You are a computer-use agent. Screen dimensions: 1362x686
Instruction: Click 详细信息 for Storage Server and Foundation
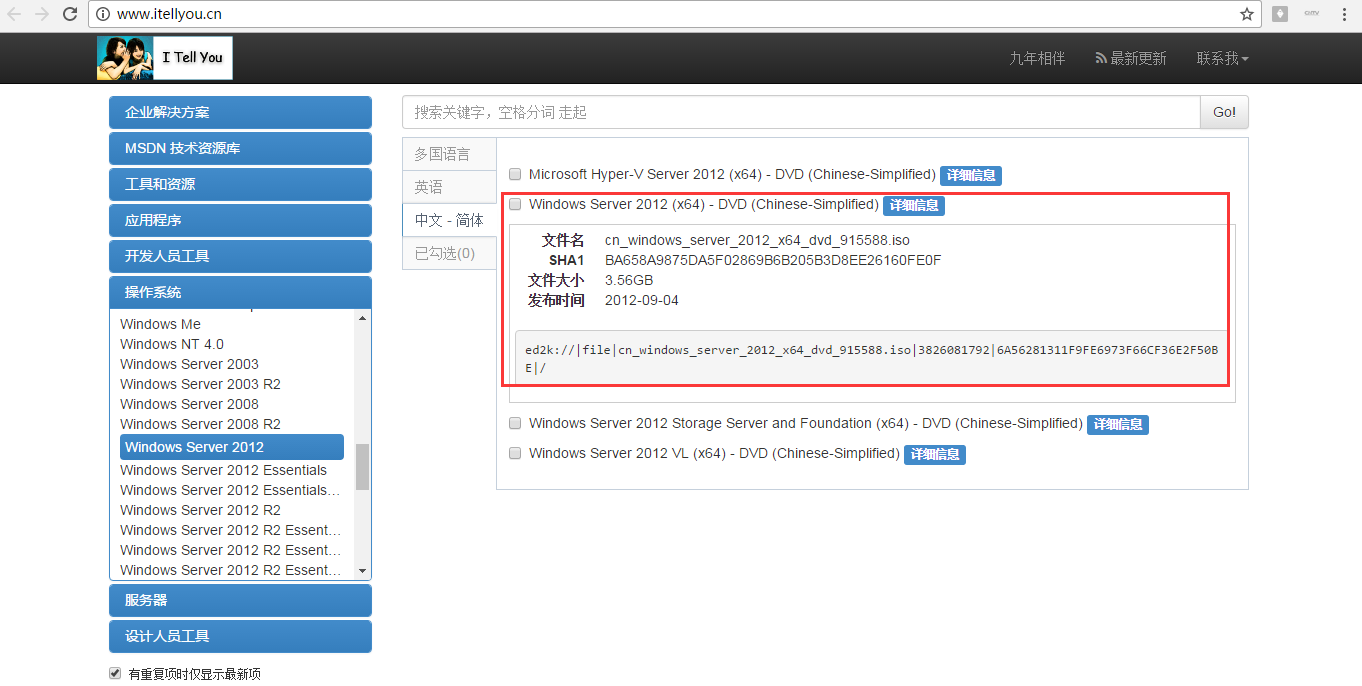1118,424
